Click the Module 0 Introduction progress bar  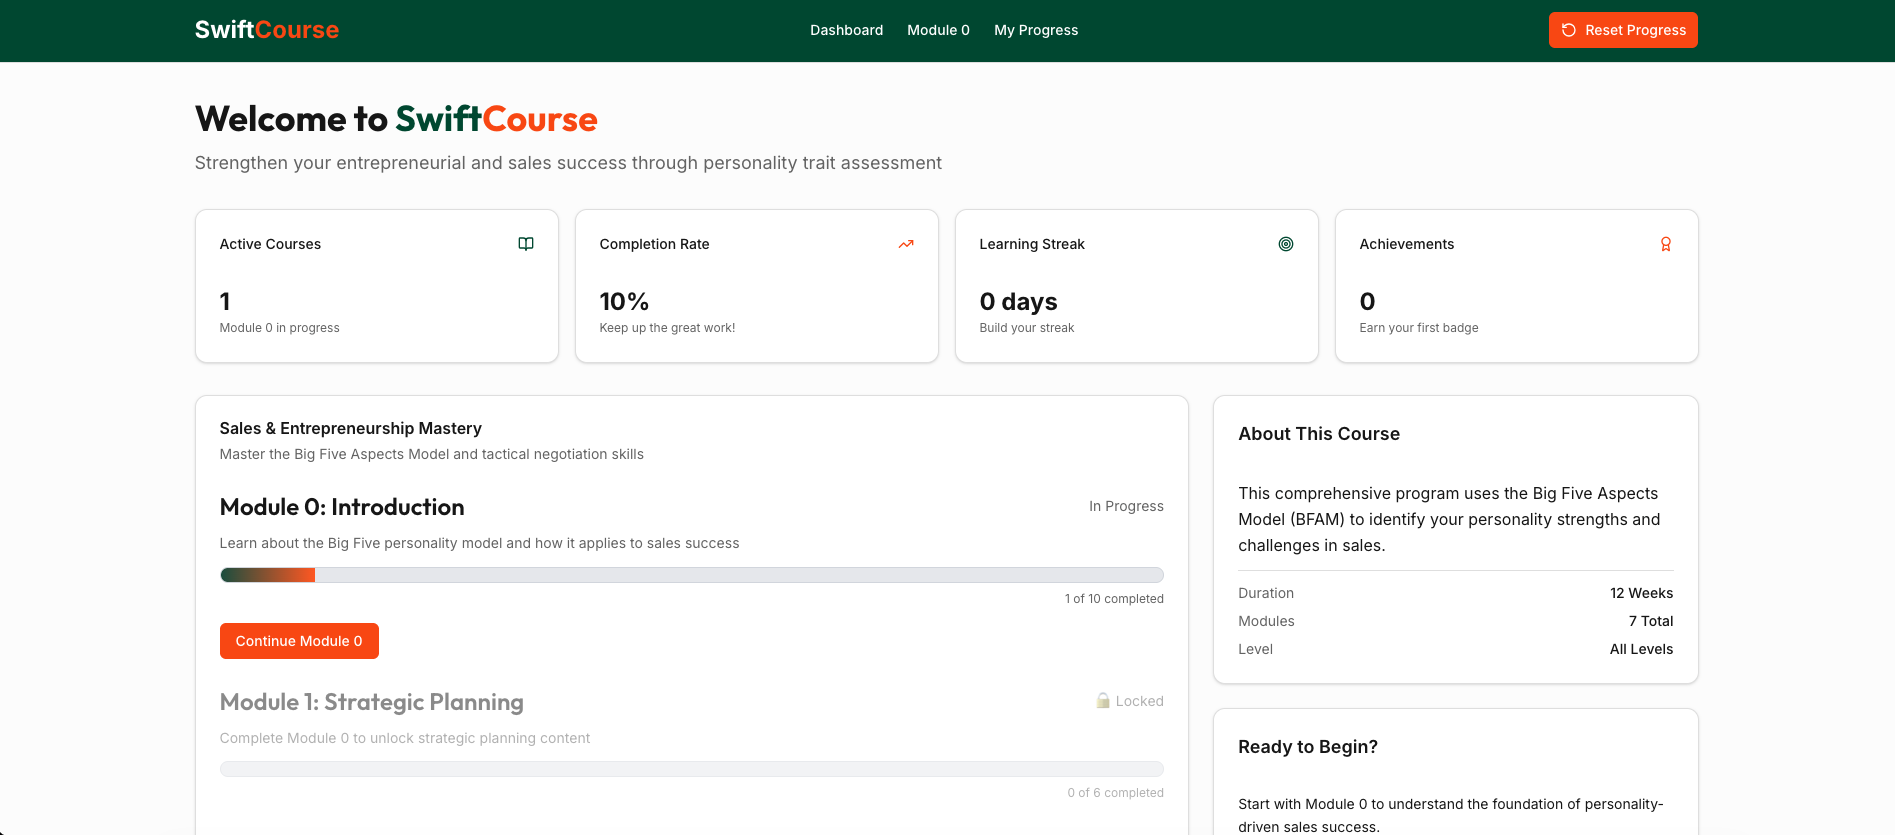691,575
